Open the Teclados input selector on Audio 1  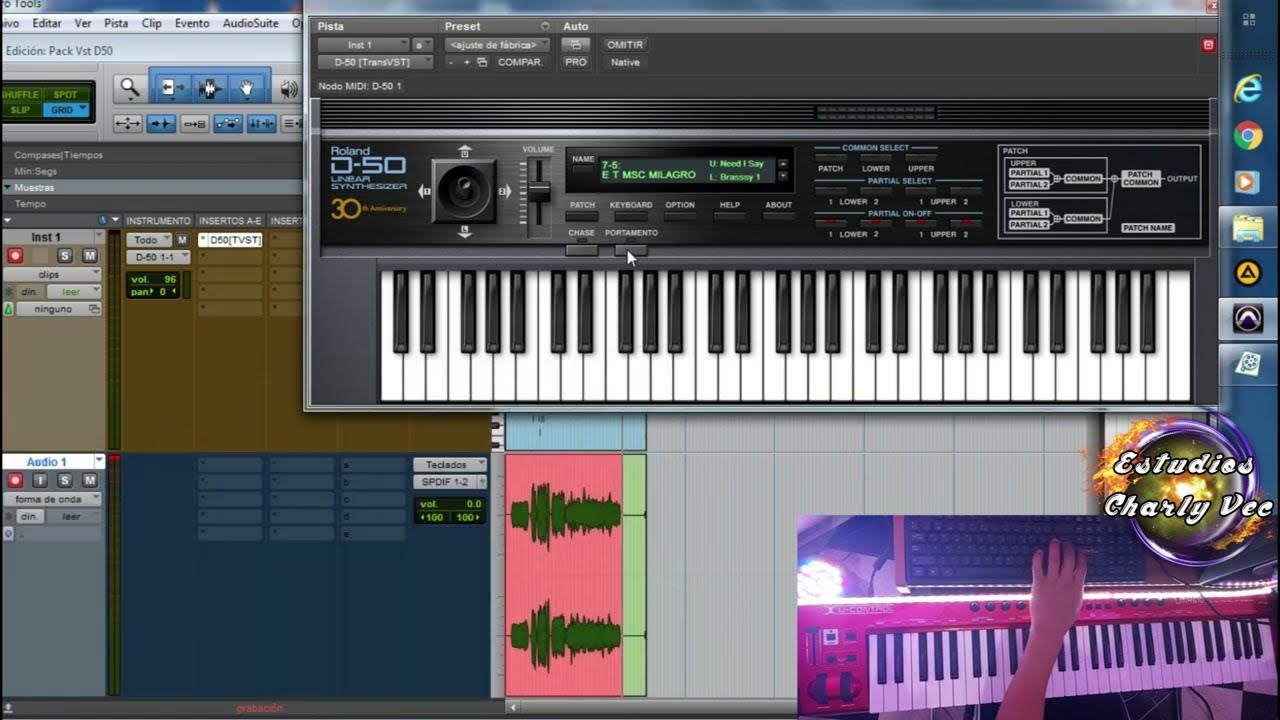[x=450, y=465]
